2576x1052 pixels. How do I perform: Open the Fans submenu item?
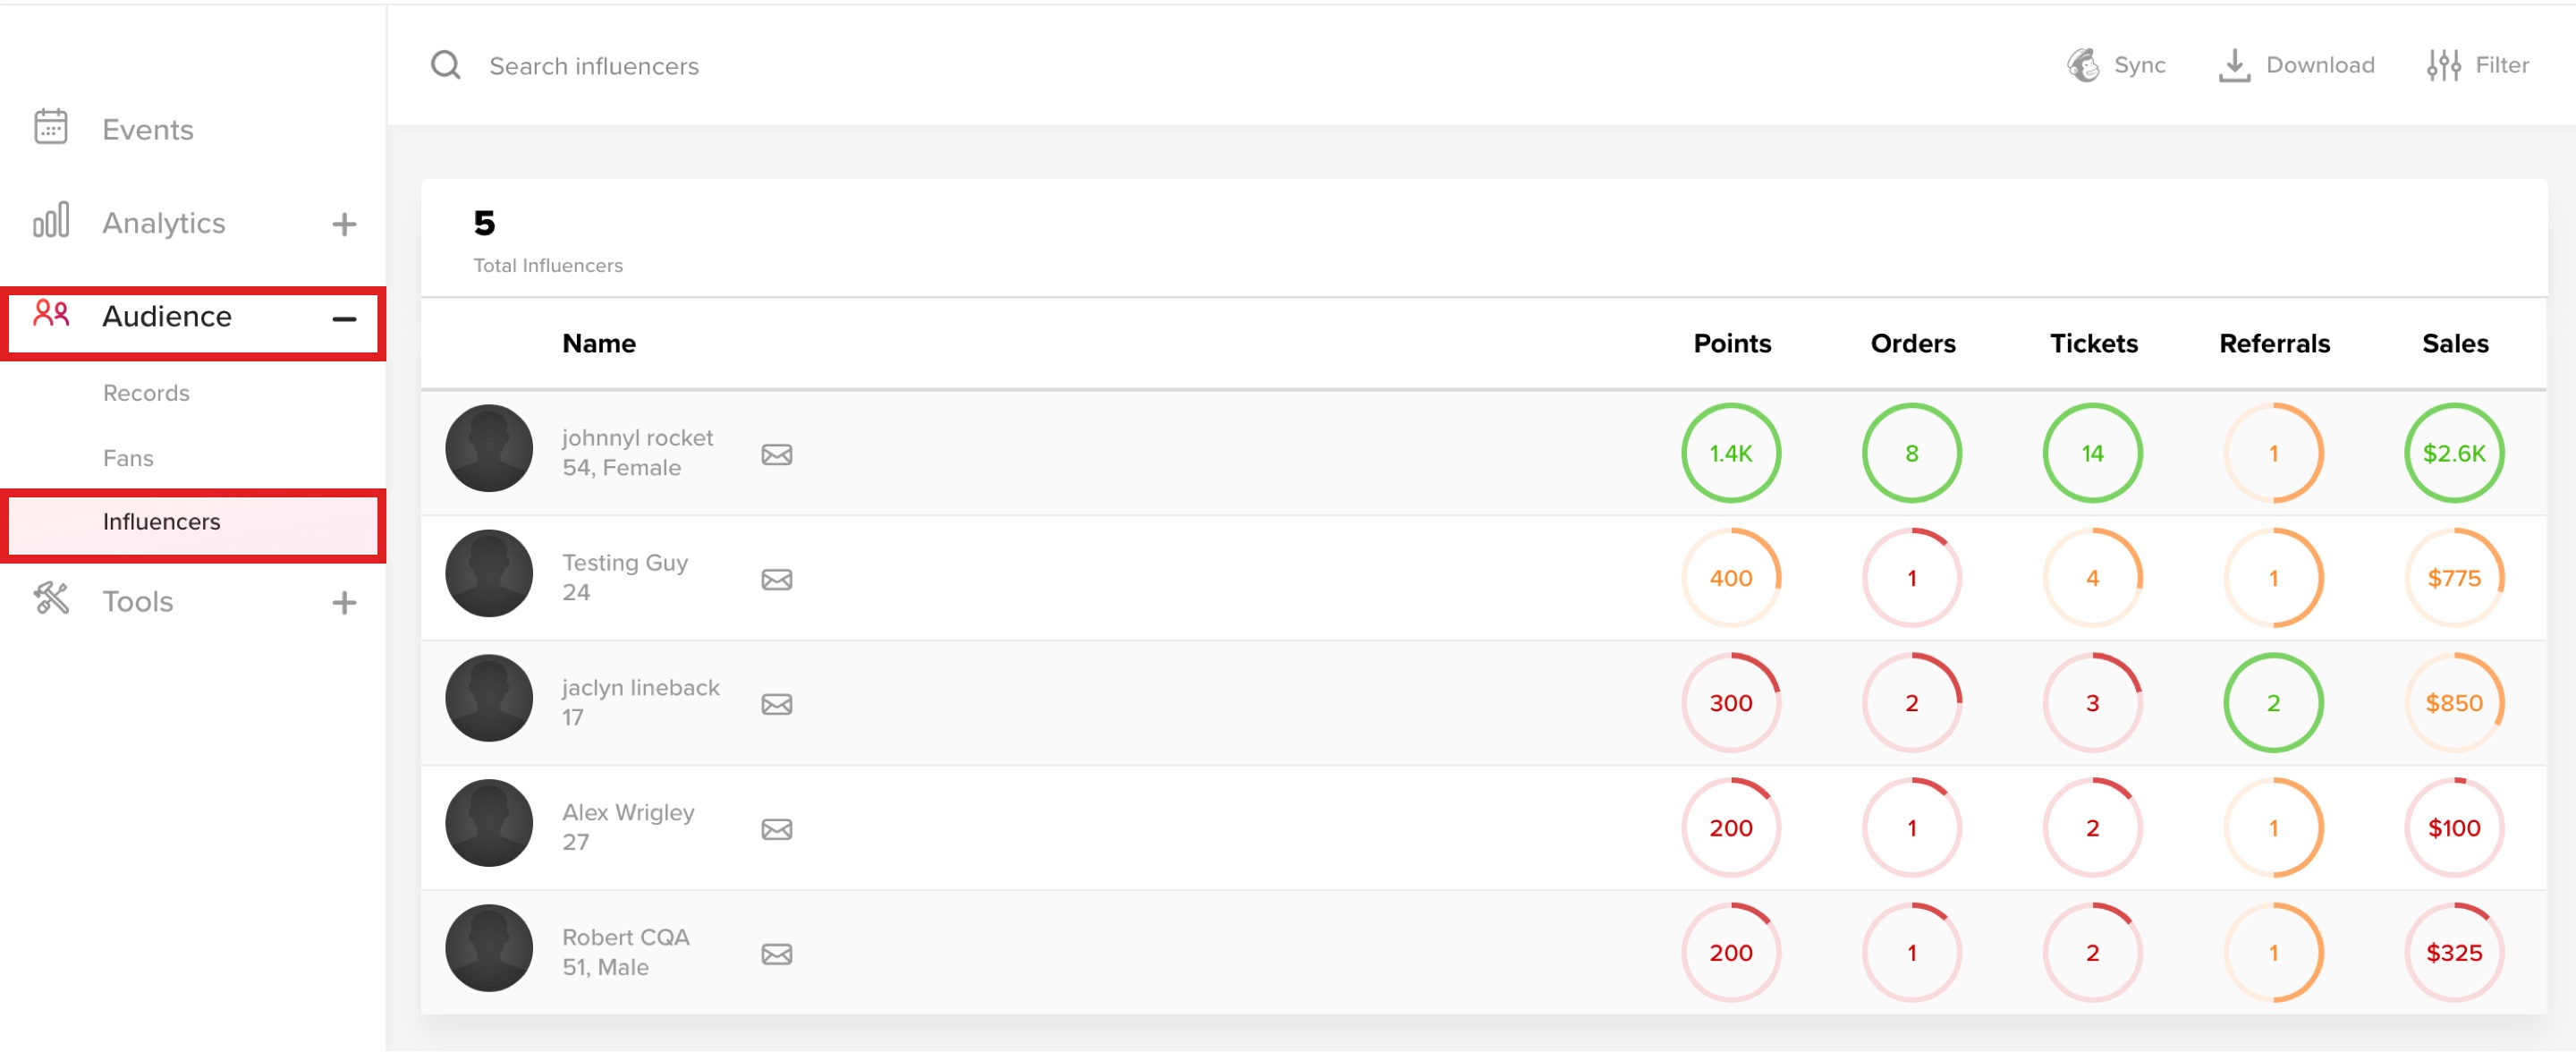(x=128, y=458)
